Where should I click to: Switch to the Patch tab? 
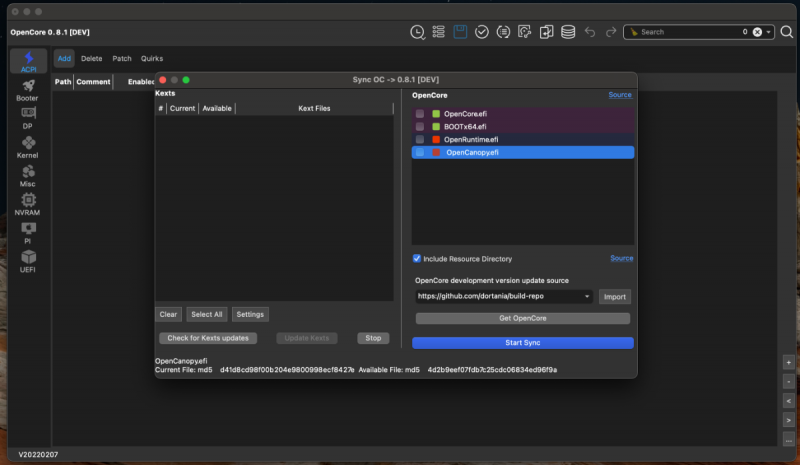tap(122, 59)
